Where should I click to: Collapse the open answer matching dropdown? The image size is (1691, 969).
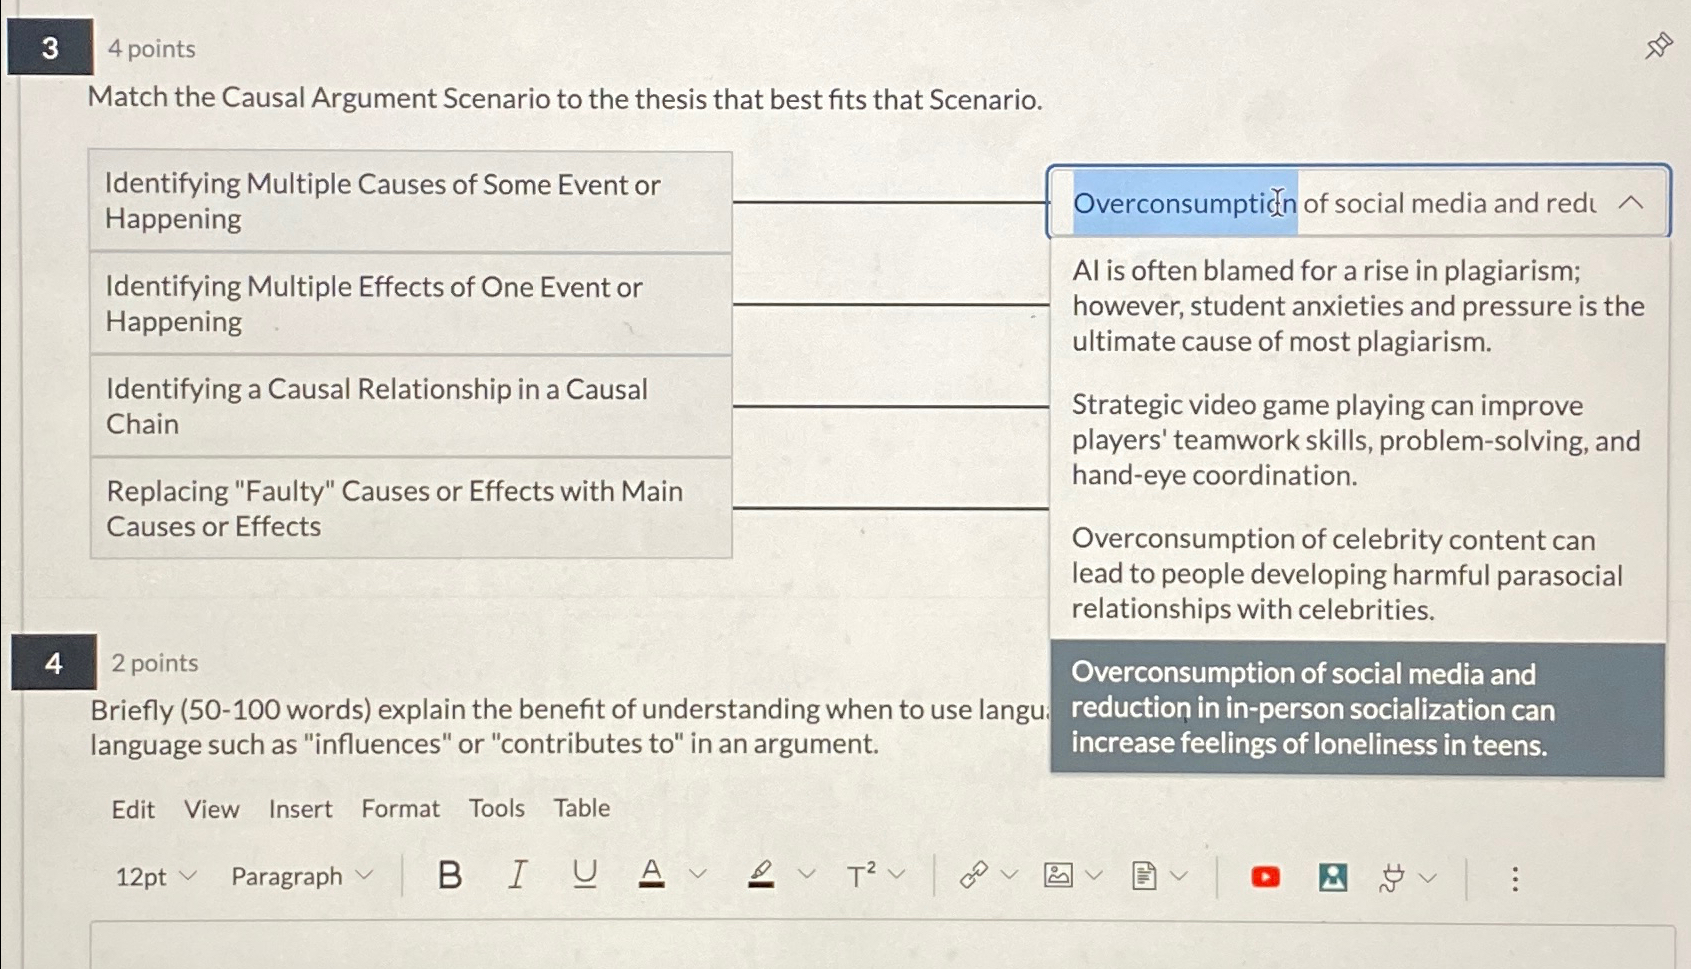point(1632,203)
